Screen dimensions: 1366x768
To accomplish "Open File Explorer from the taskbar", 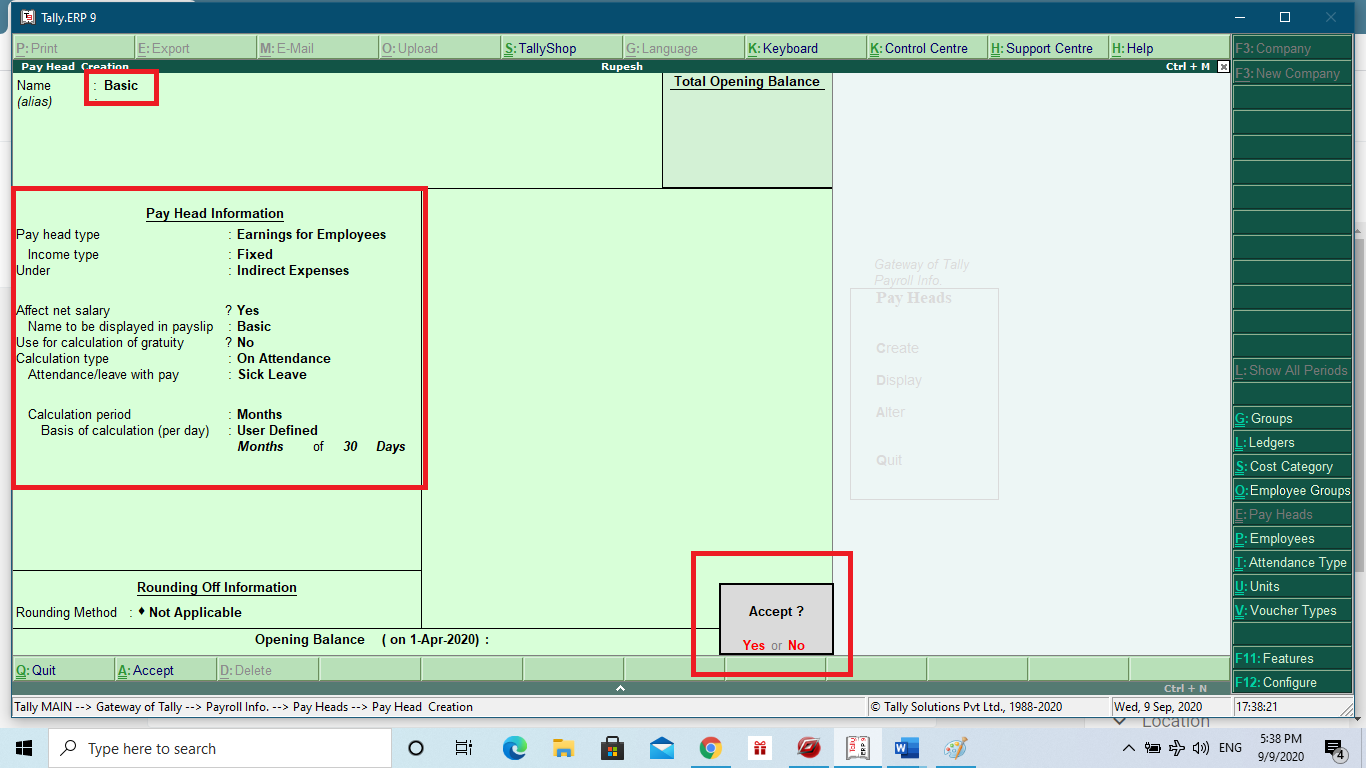I will click(x=563, y=748).
